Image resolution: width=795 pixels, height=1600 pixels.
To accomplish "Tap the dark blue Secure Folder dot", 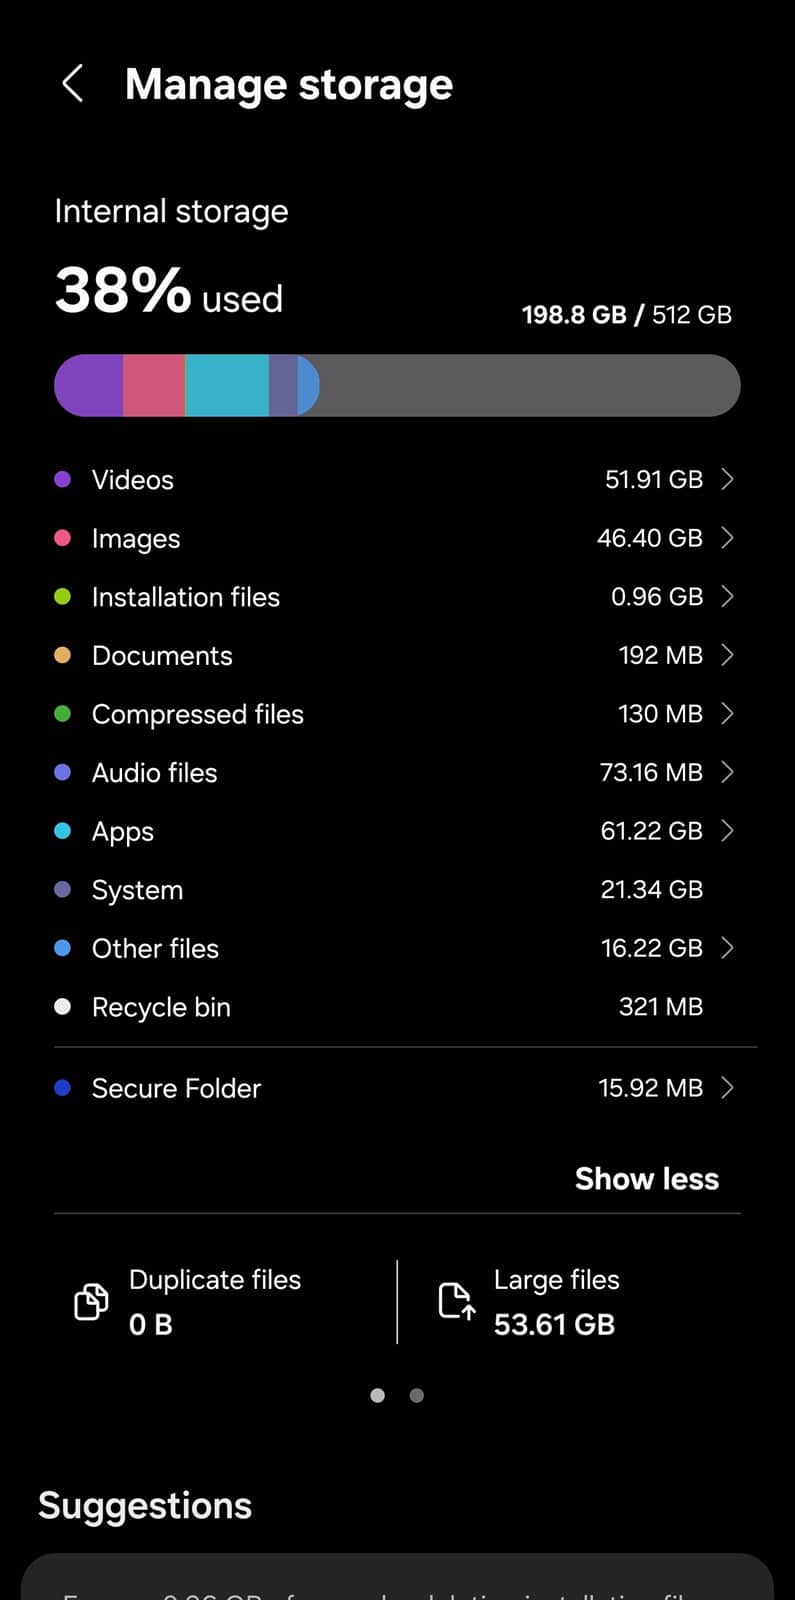I will click(62, 1088).
